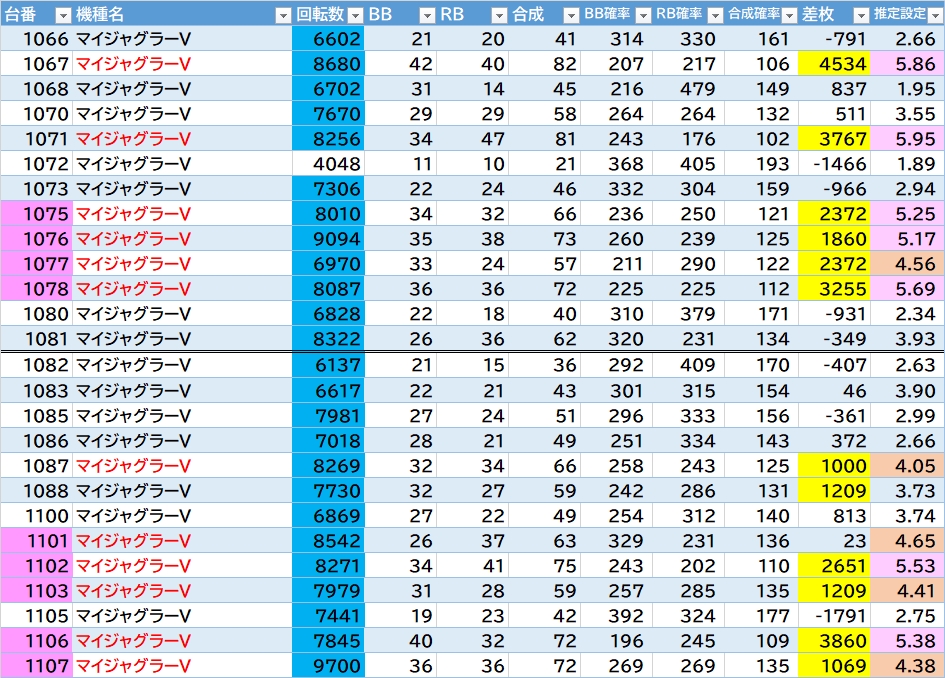
Task: Open the BB確率 filter dropdown
Action: pyautogui.click(x=643, y=15)
